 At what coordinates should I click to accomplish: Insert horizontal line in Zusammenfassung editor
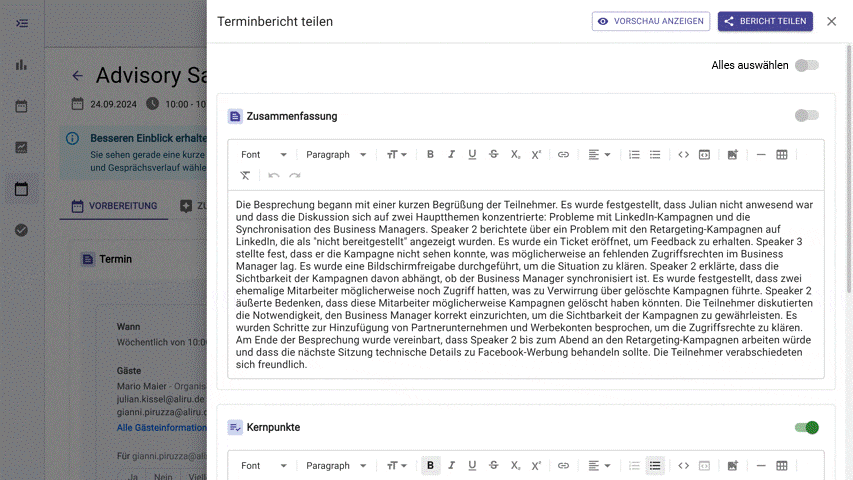(761, 155)
